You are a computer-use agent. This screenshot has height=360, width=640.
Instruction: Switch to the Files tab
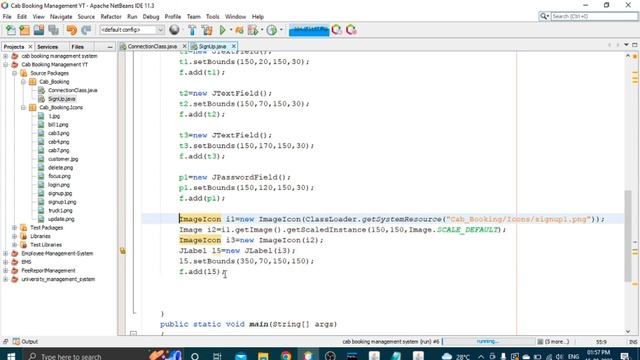[x=78, y=47]
